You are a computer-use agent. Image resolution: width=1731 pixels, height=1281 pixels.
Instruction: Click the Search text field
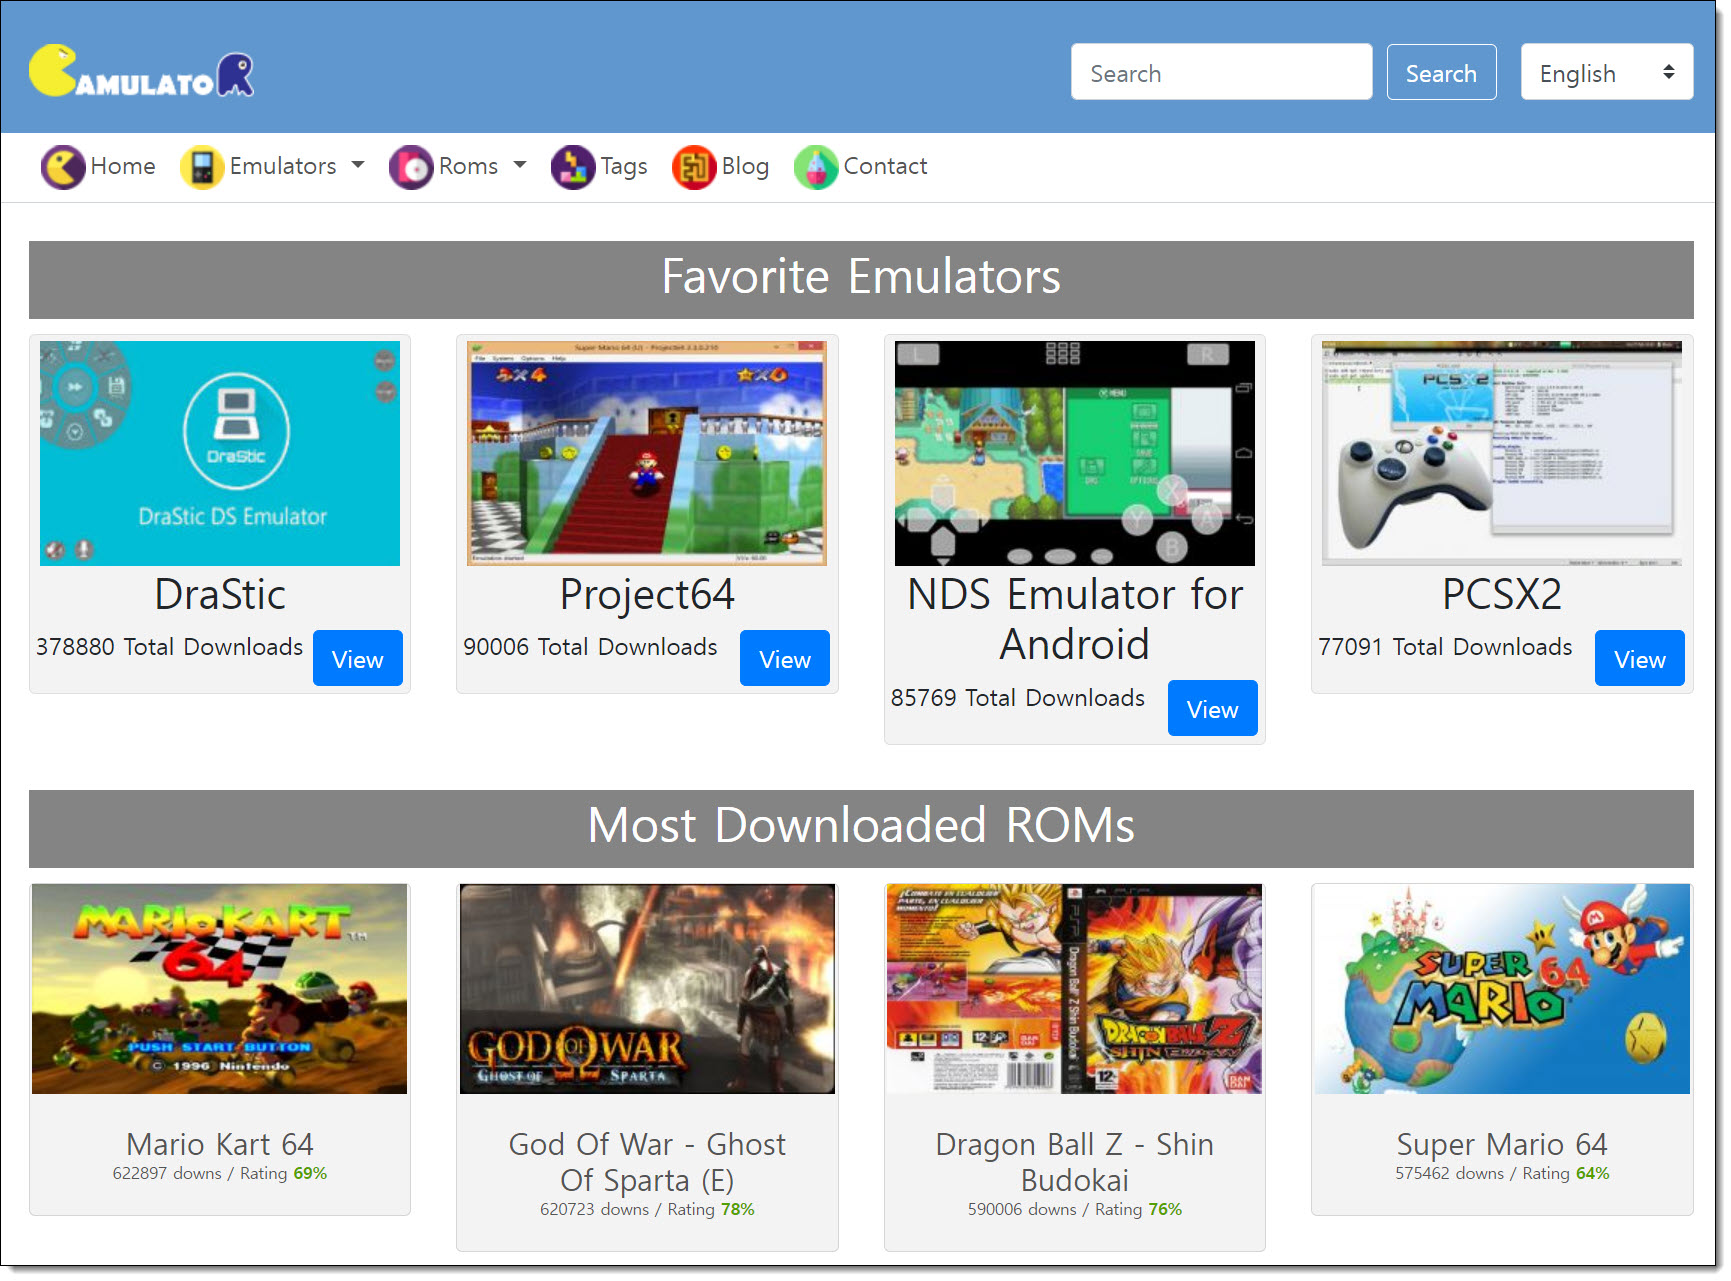[x=1220, y=72]
